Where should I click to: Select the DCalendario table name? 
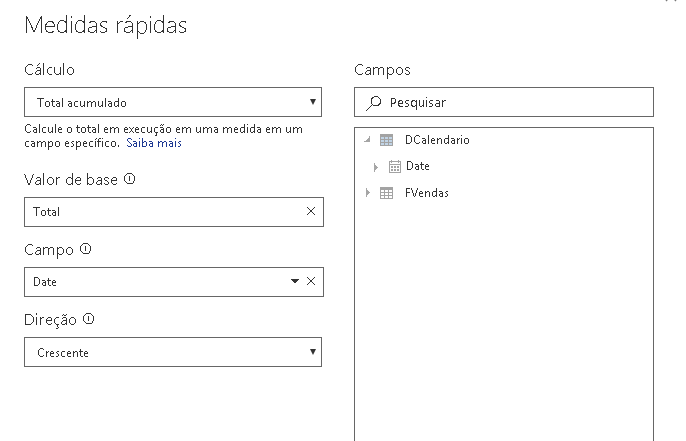tap(437, 140)
